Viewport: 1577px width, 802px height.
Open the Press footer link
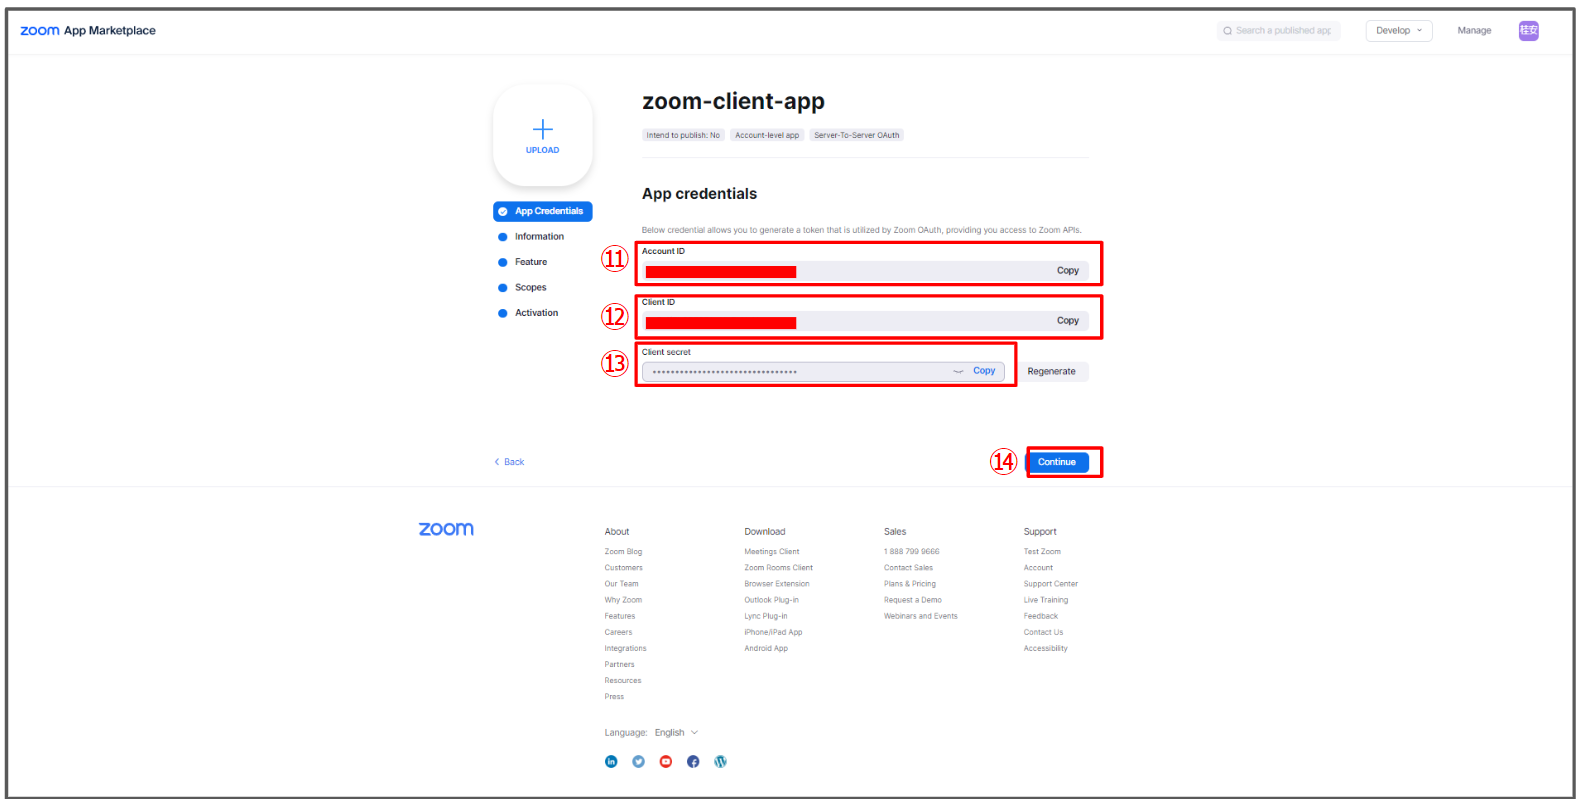pos(614,697)
